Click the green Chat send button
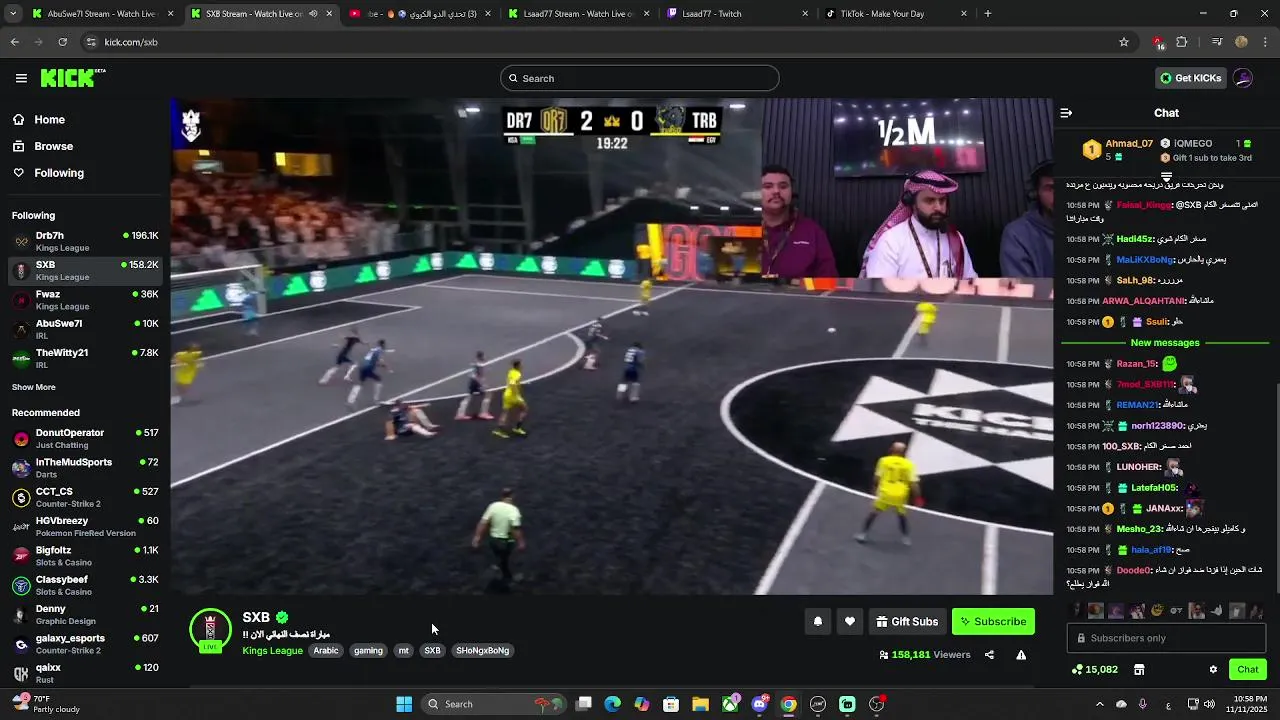The width and height of the screenshot is (1280, 720). pyautogui.click(x=1248, y=670)
